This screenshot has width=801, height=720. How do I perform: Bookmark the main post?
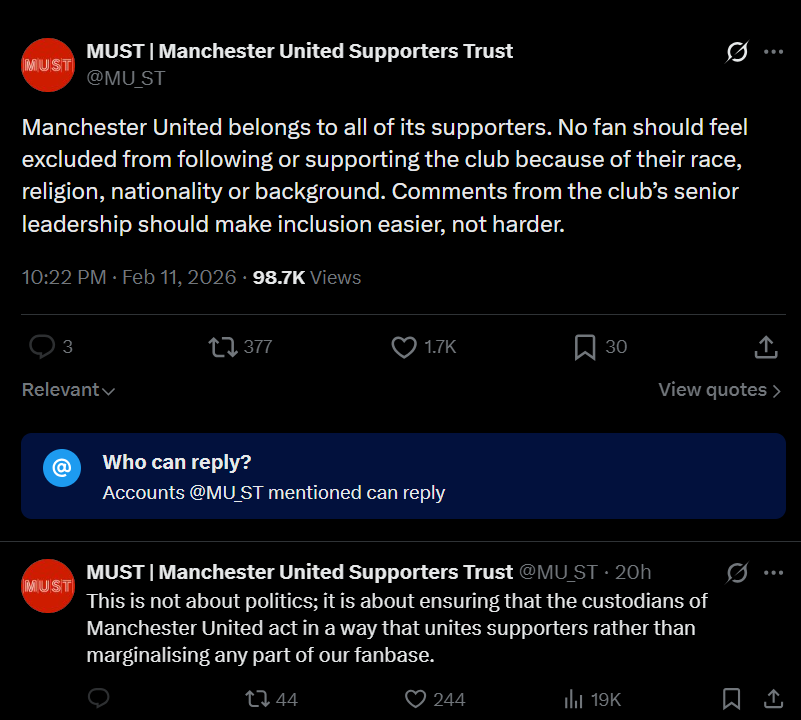585,346
